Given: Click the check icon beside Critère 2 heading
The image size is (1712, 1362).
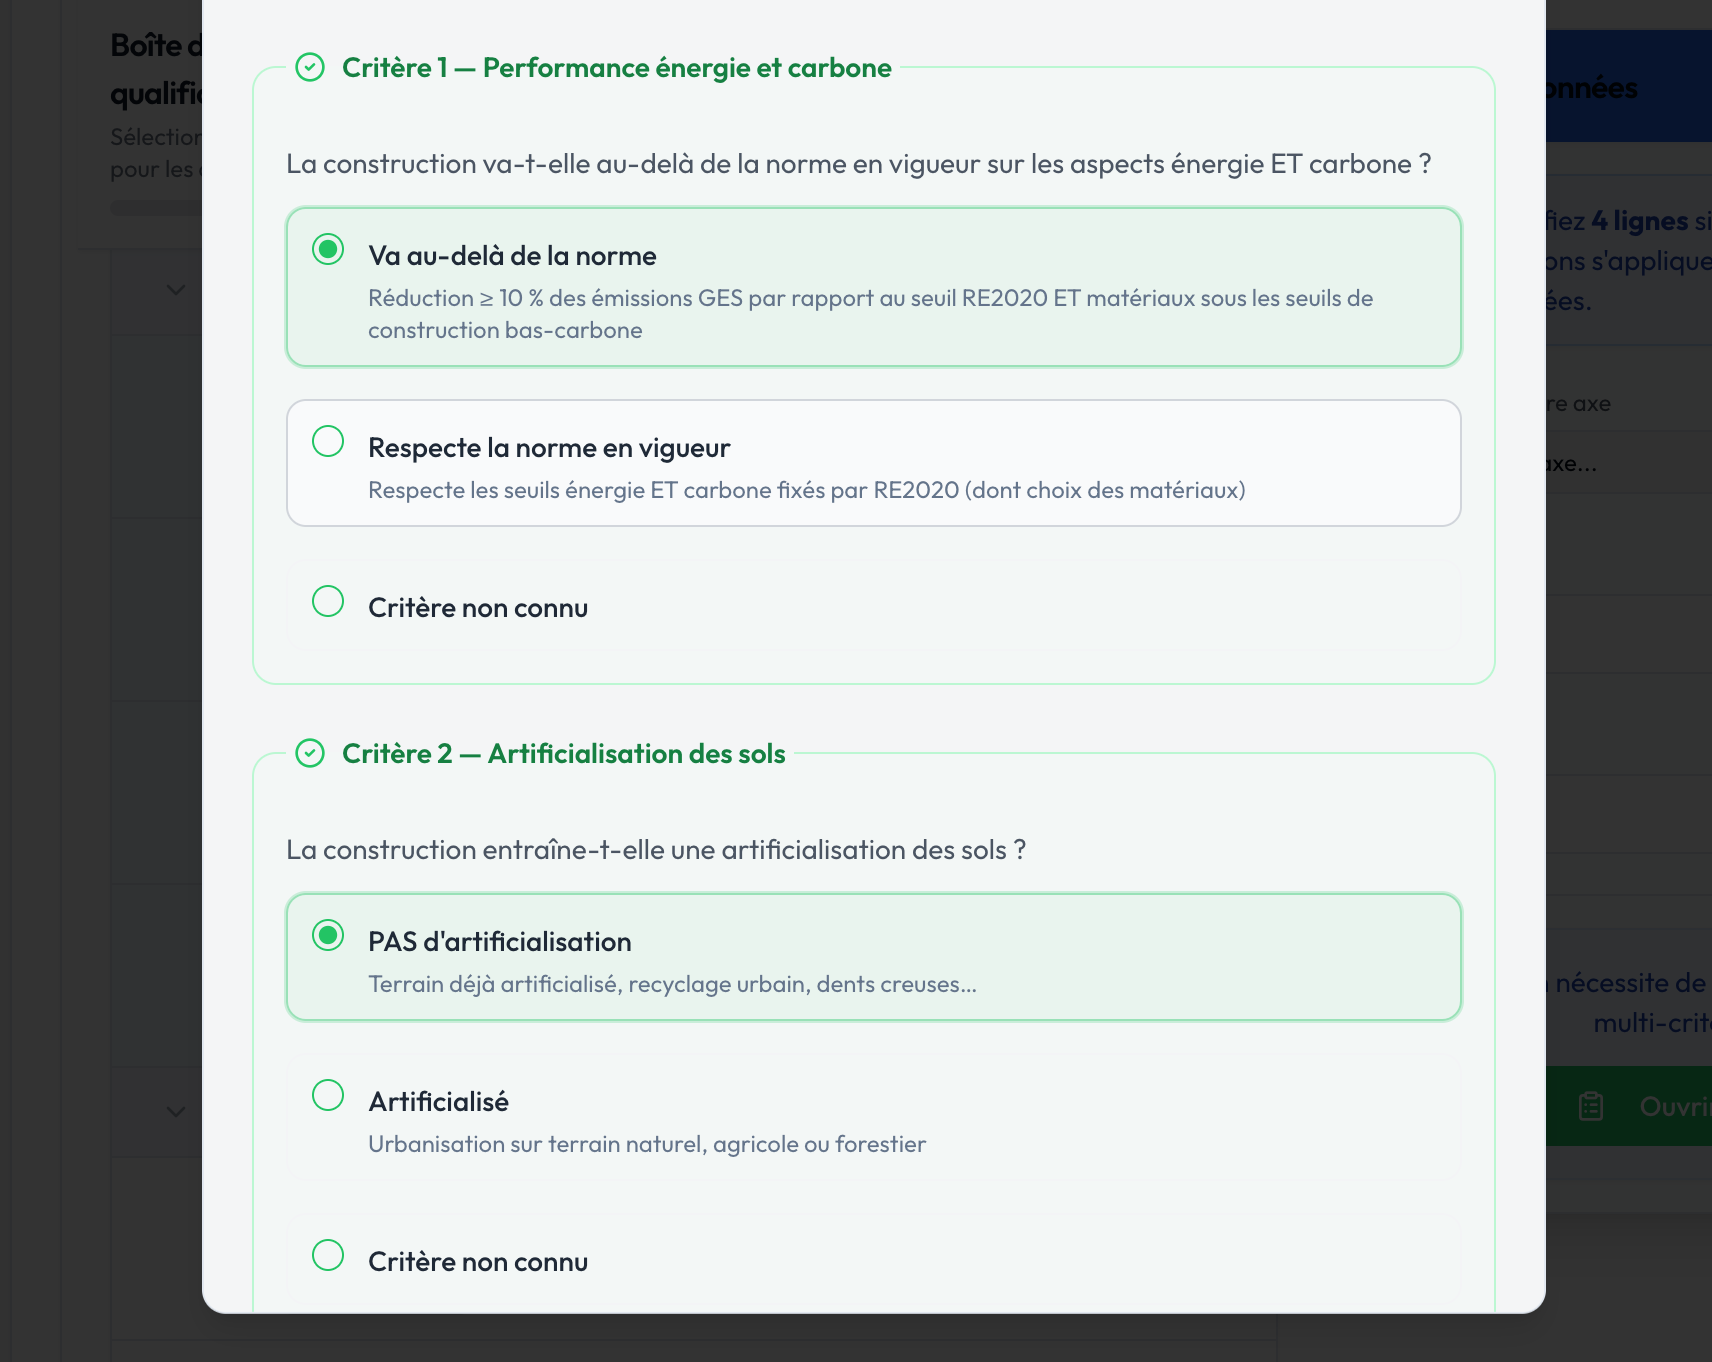Looking at the screenshot, I should (x=312, y=753).
